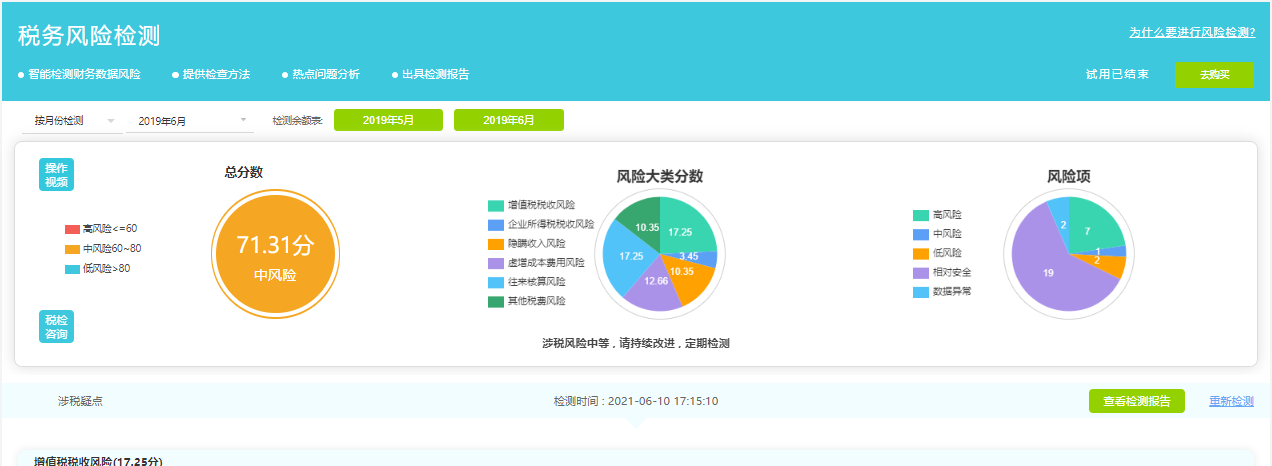Select the 涉税疑点 tab
1272x466 pixels.
80,401
